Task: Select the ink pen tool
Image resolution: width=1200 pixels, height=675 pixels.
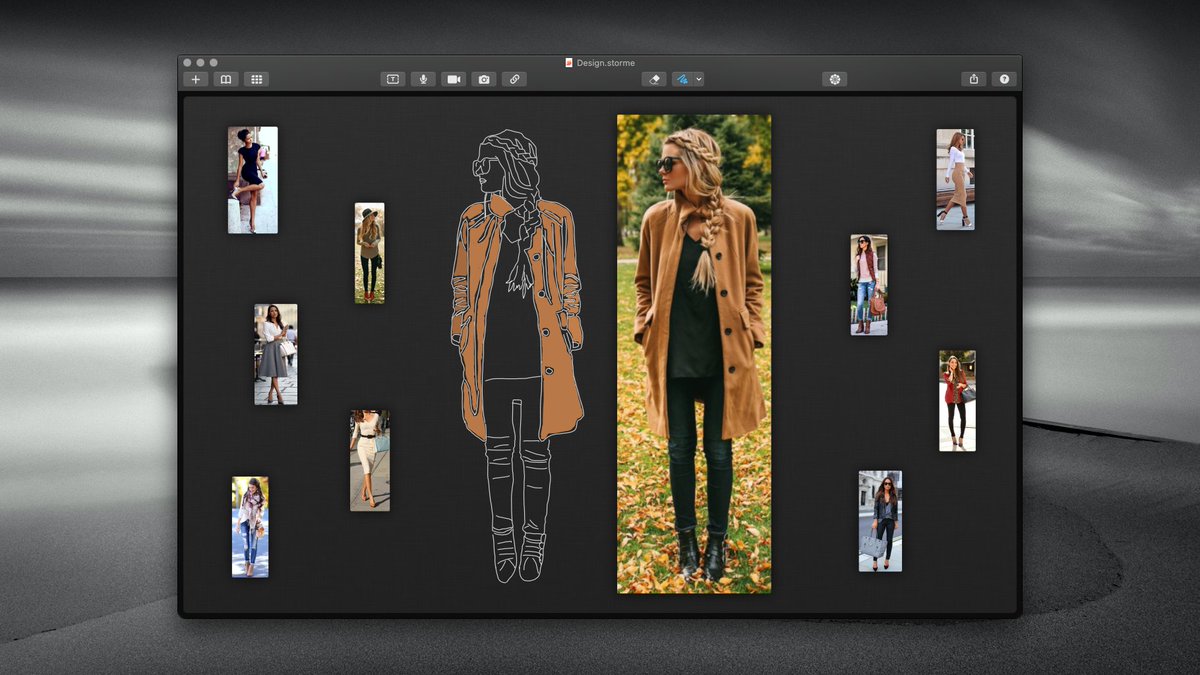Action: (684, 78)
